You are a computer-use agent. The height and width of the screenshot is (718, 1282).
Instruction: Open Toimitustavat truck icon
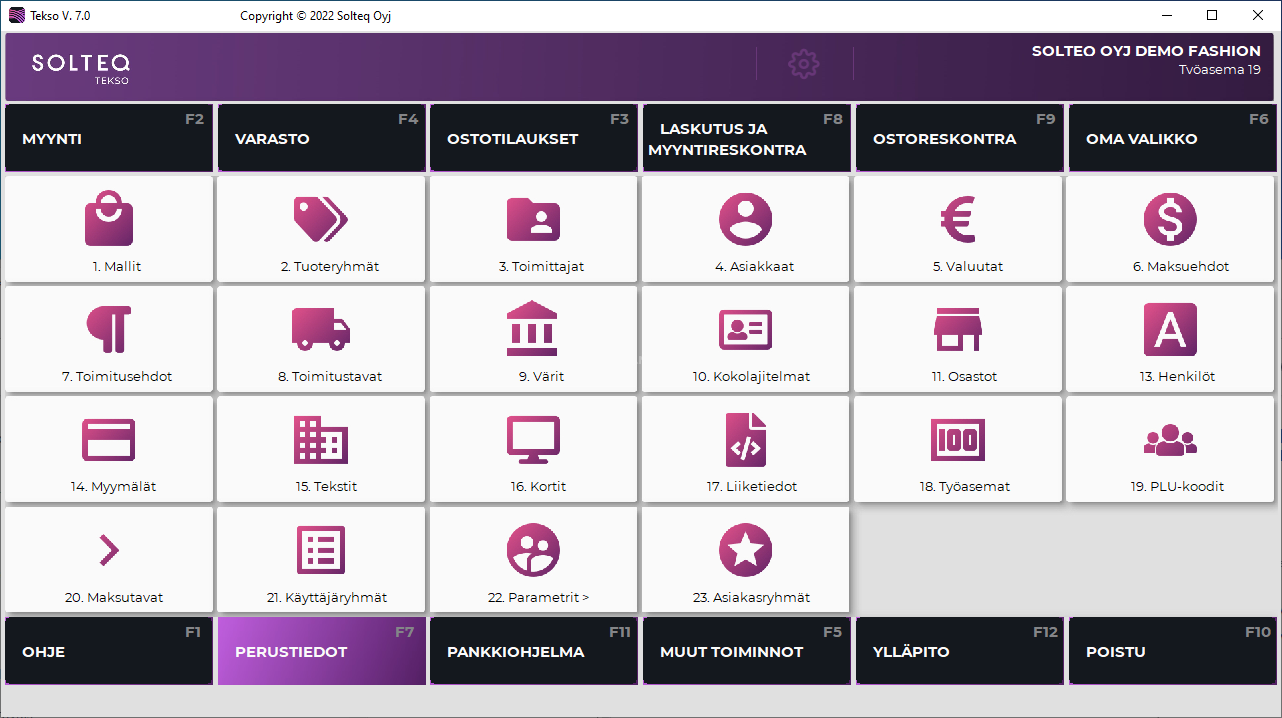[320, 329]
